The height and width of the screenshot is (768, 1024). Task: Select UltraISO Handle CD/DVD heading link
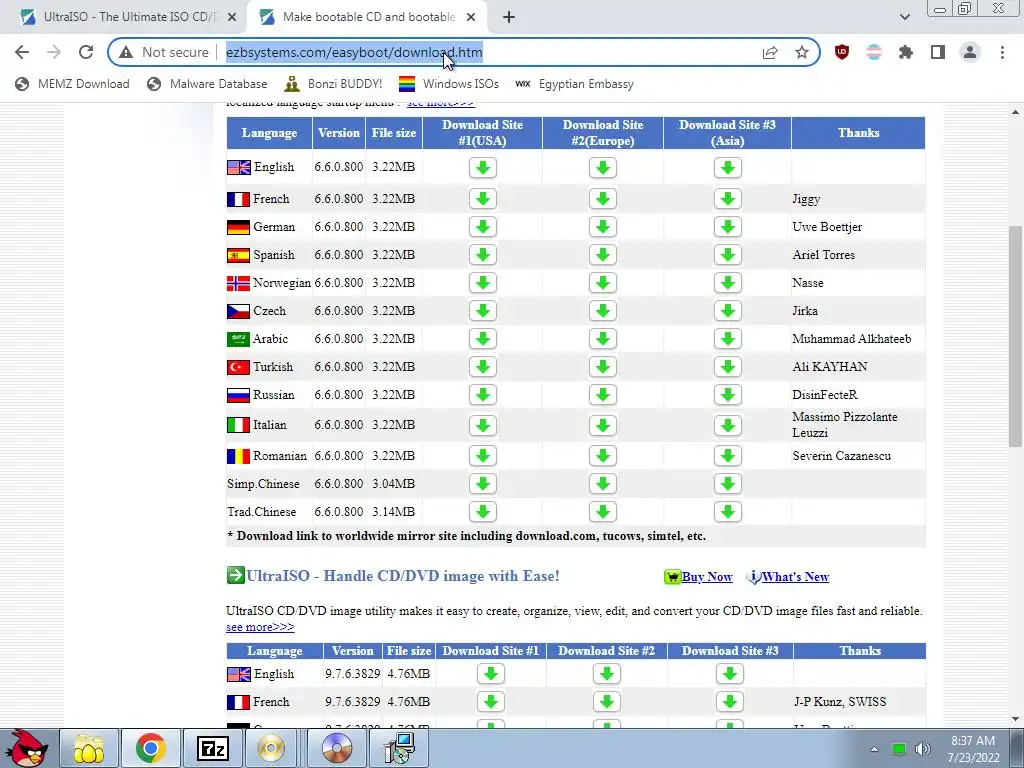pyautogui.click(x=402, y=576)
